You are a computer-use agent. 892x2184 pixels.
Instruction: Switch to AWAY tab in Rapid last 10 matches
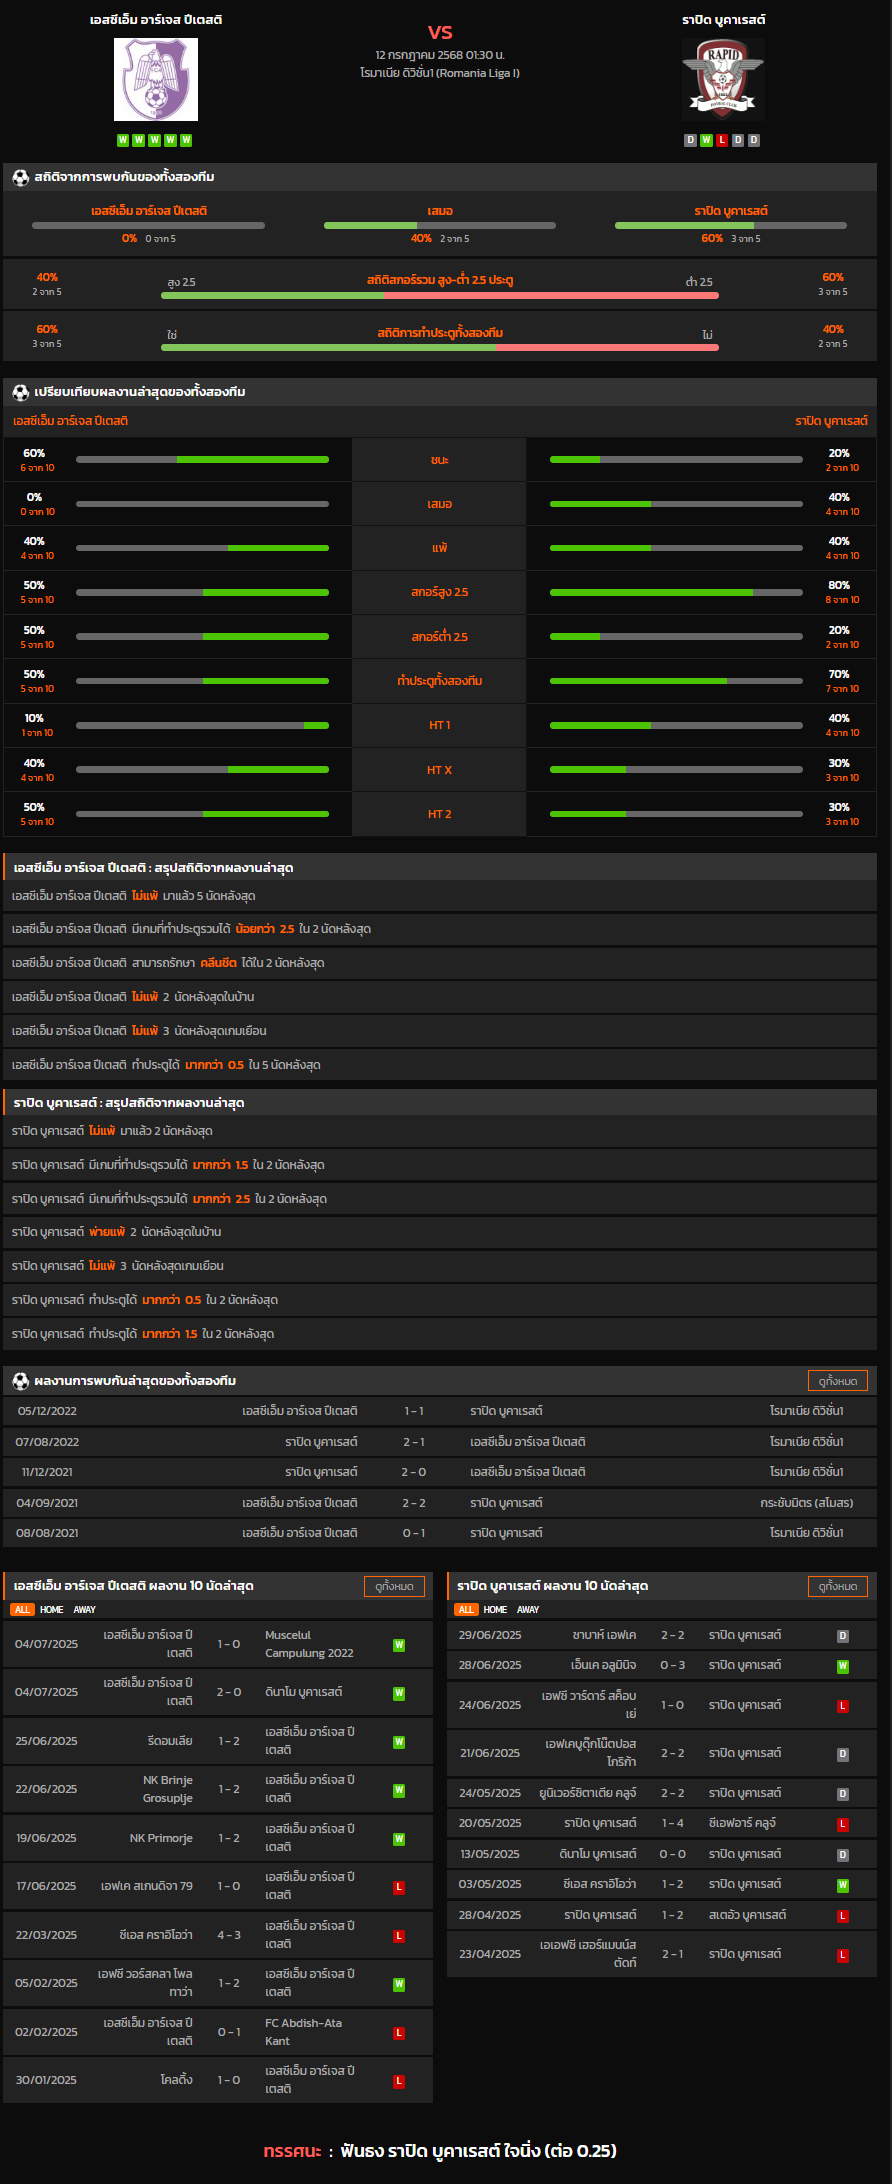point(528,1610)
